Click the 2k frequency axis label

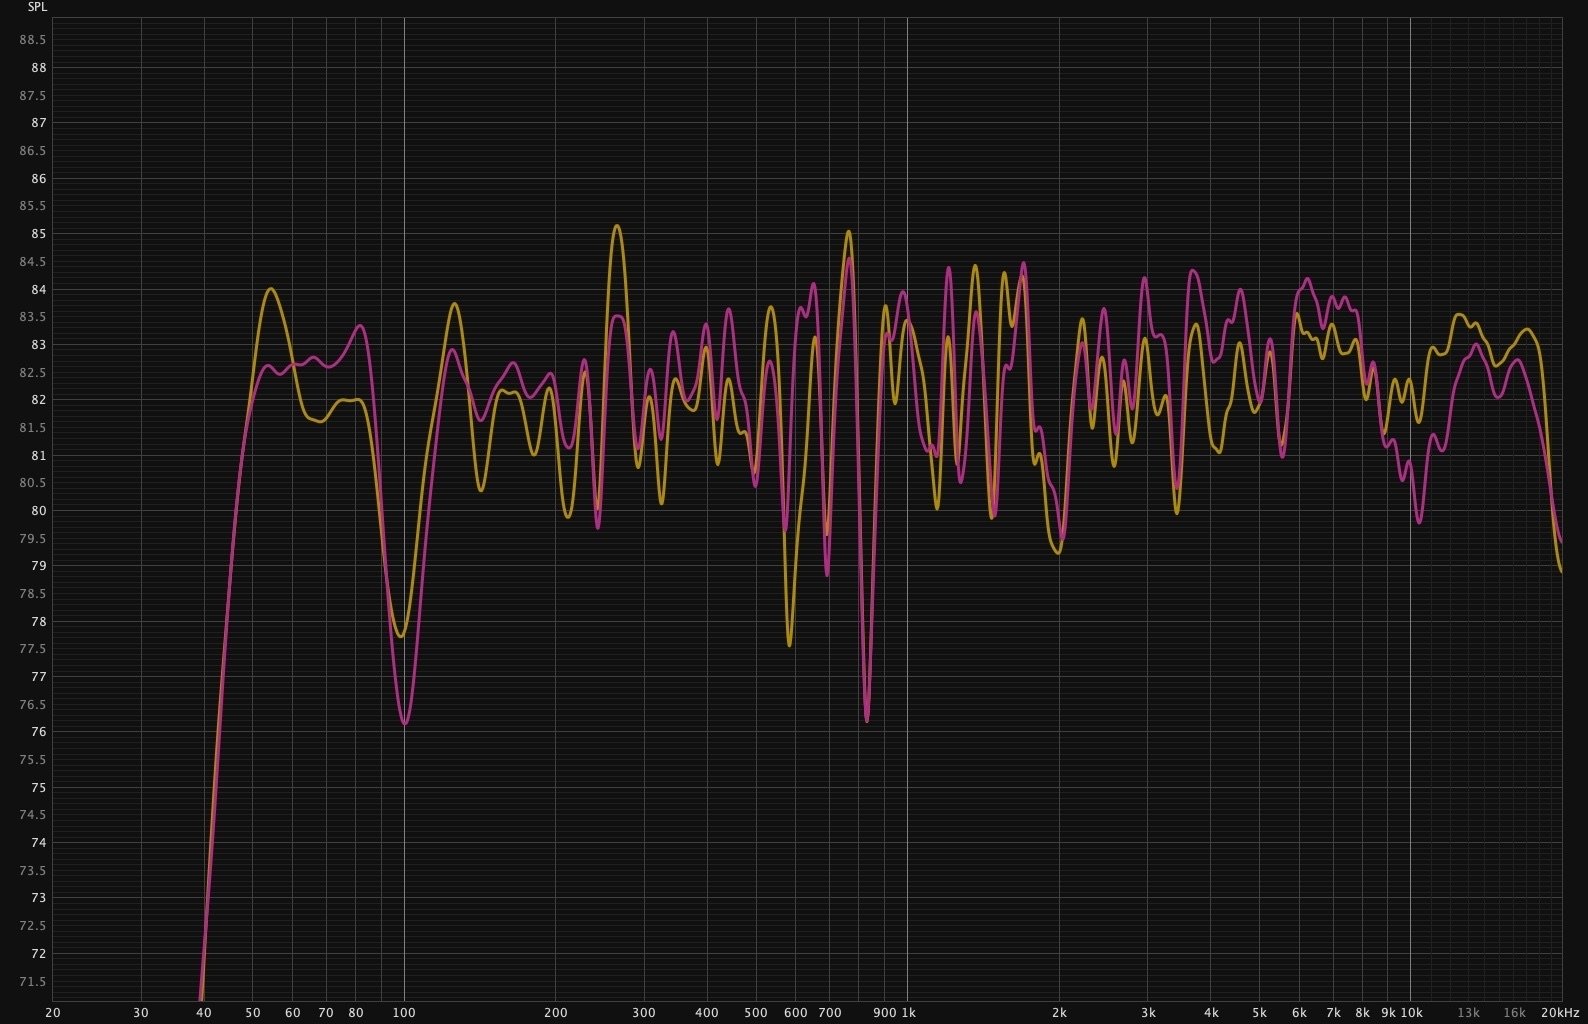1059,1013
